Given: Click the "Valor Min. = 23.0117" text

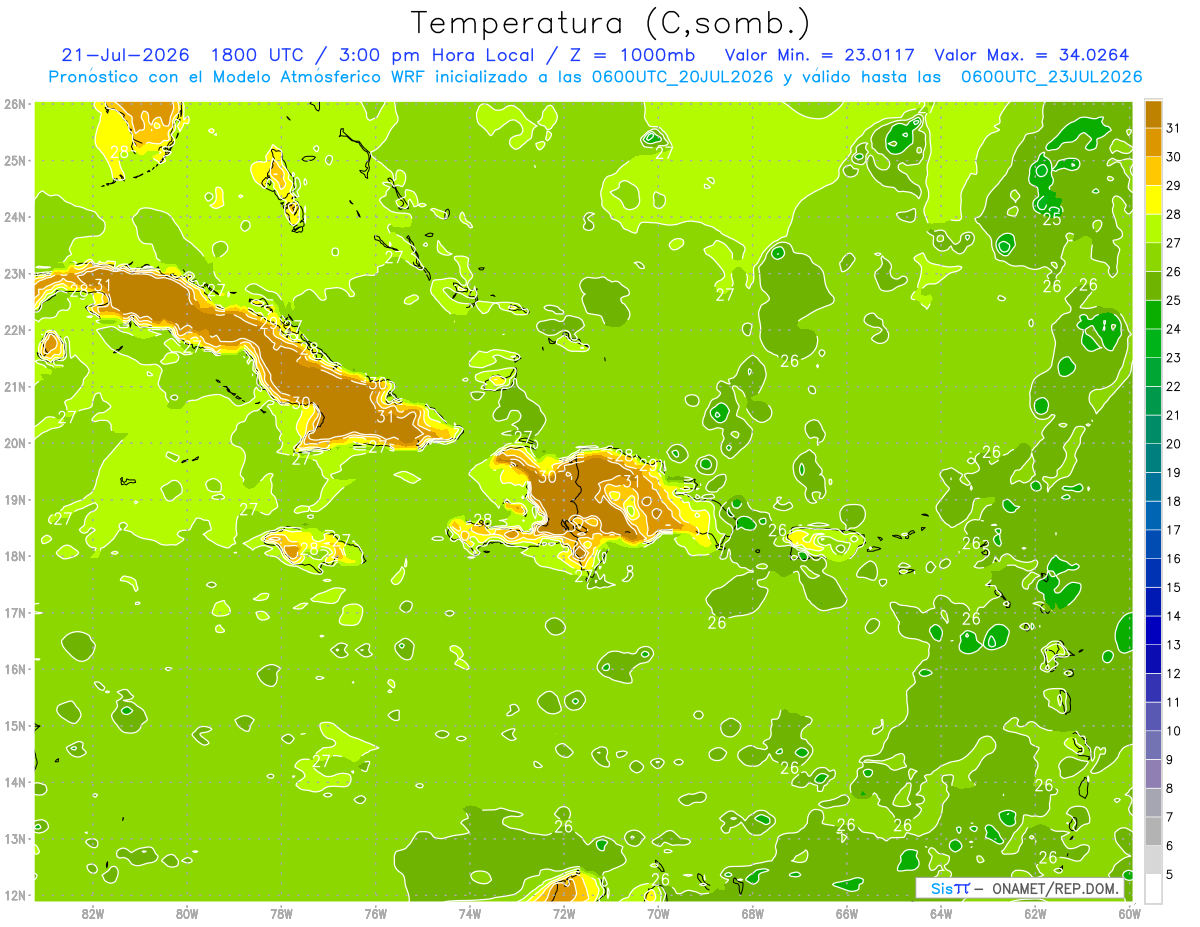Looking at the screenshot, I should pos(820,55).
